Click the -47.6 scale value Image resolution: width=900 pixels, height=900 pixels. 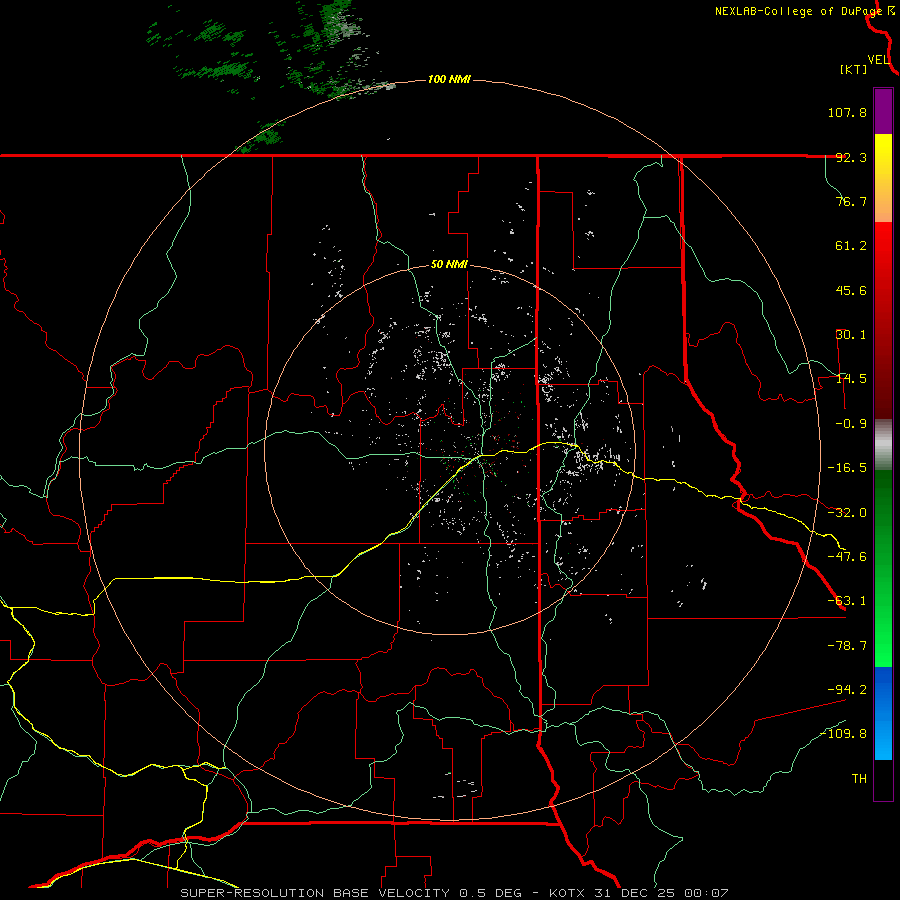coord(847,557)
